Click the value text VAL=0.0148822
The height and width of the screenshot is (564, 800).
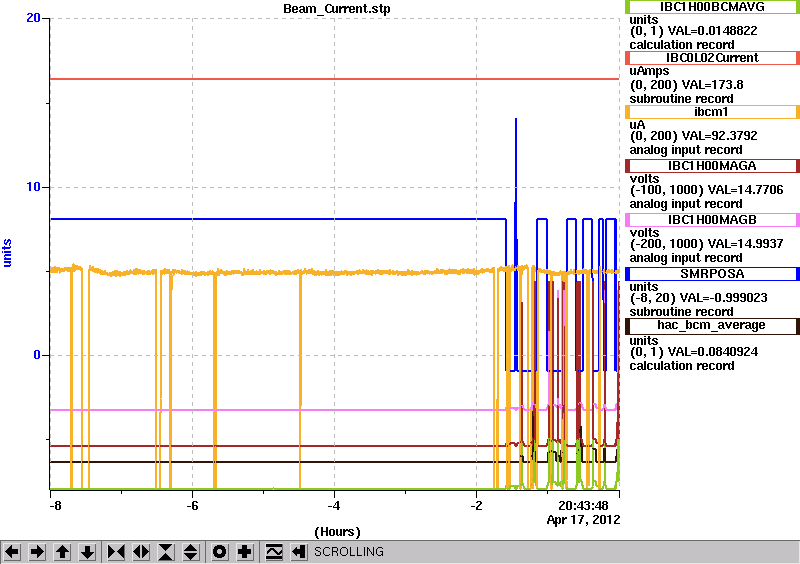[713, 31]
